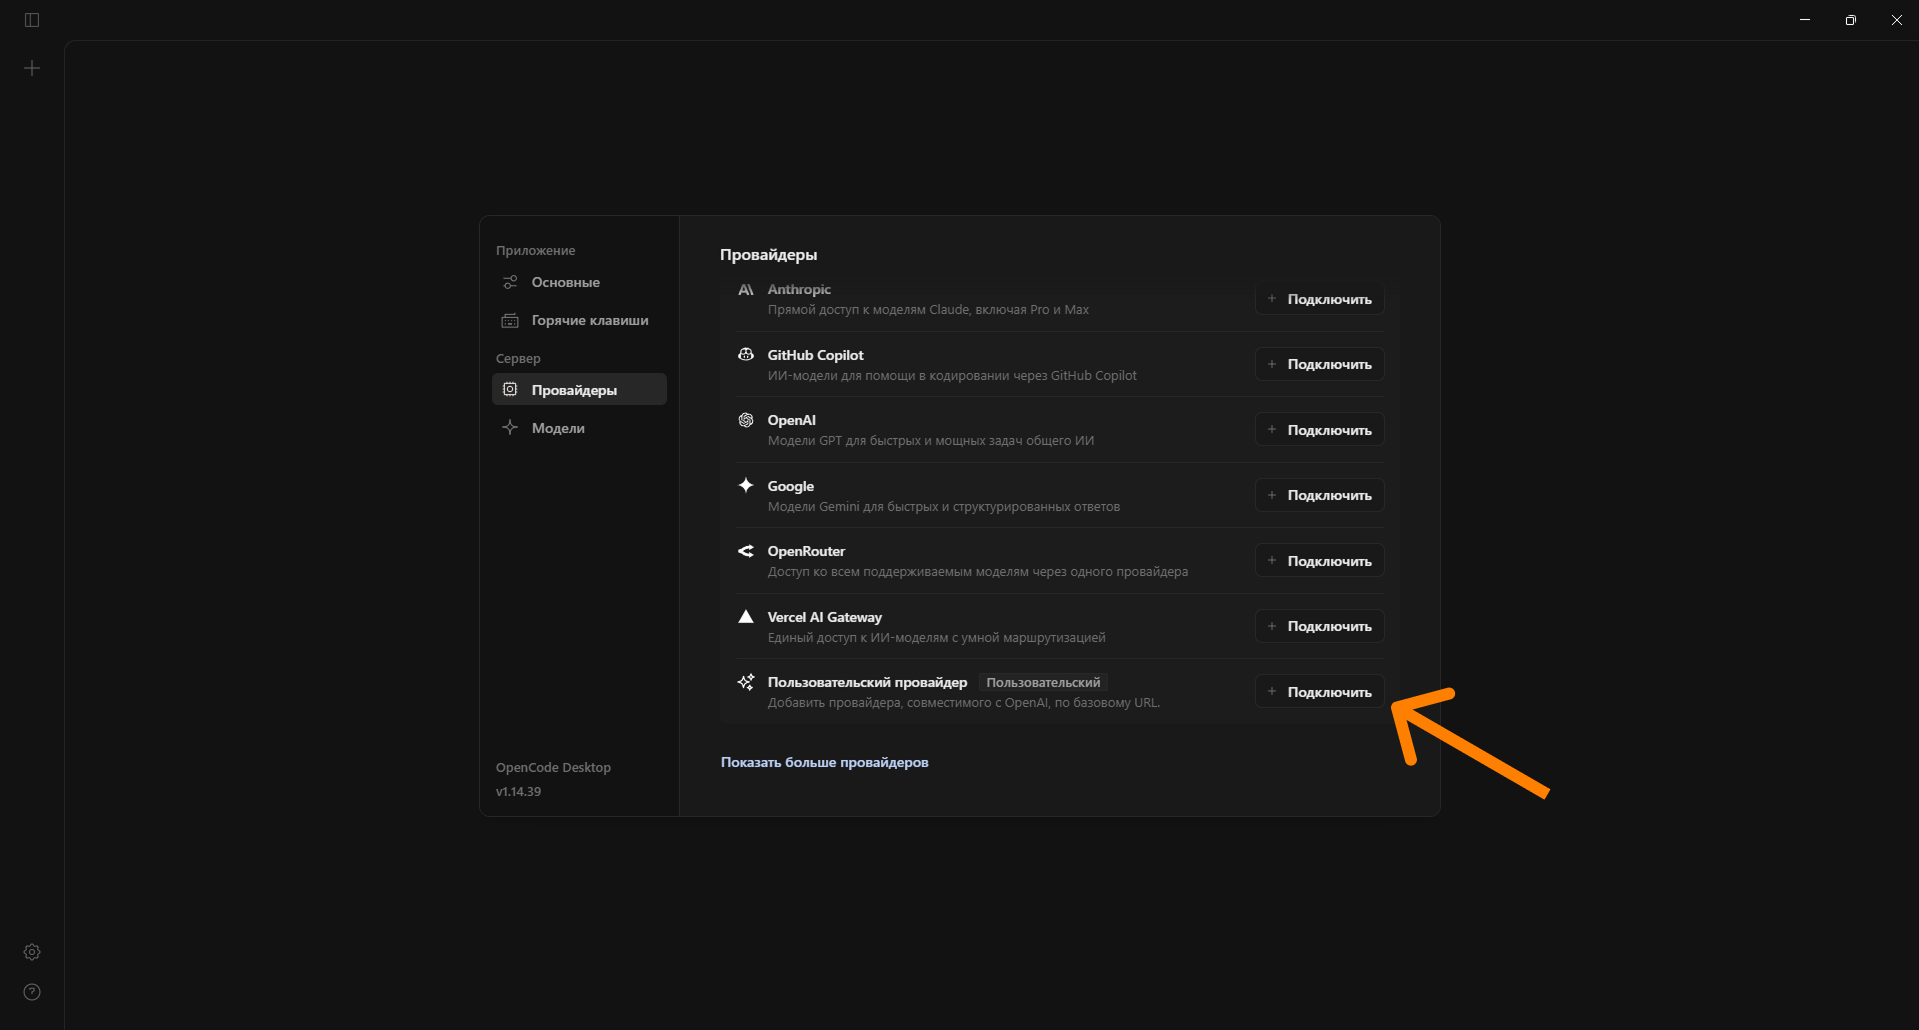Click the Сервер section header
This screenshot has width=1919, height=1030.
518,358
